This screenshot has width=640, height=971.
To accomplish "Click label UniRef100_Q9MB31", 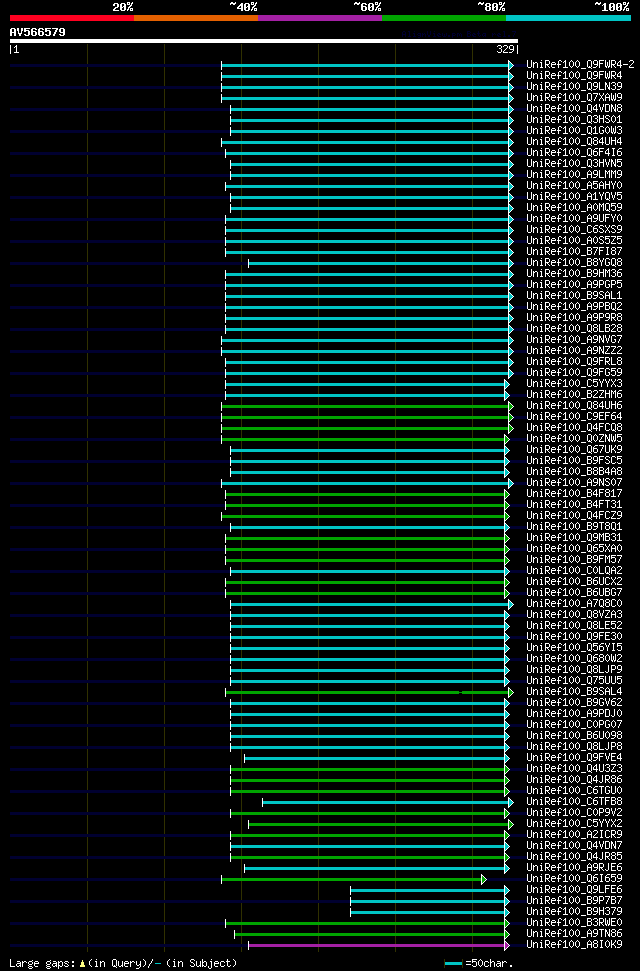I will (574, 538).
